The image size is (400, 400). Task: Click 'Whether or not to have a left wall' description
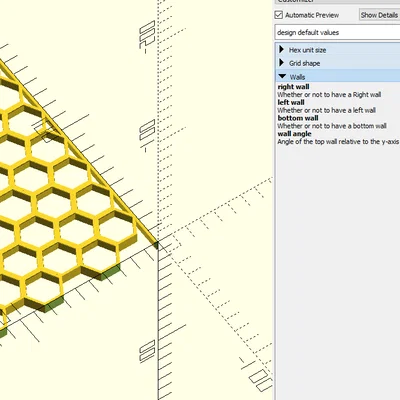[x=326, y=110]
